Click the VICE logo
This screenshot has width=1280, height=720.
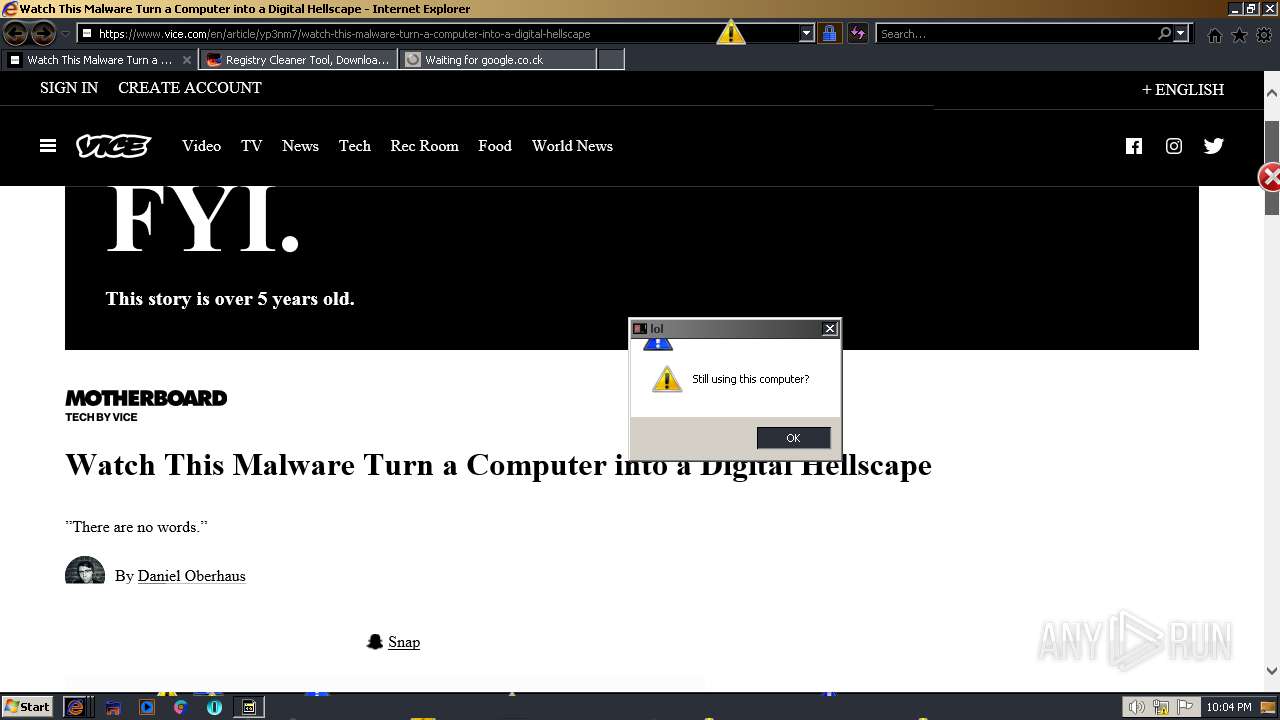pos(113,146)
